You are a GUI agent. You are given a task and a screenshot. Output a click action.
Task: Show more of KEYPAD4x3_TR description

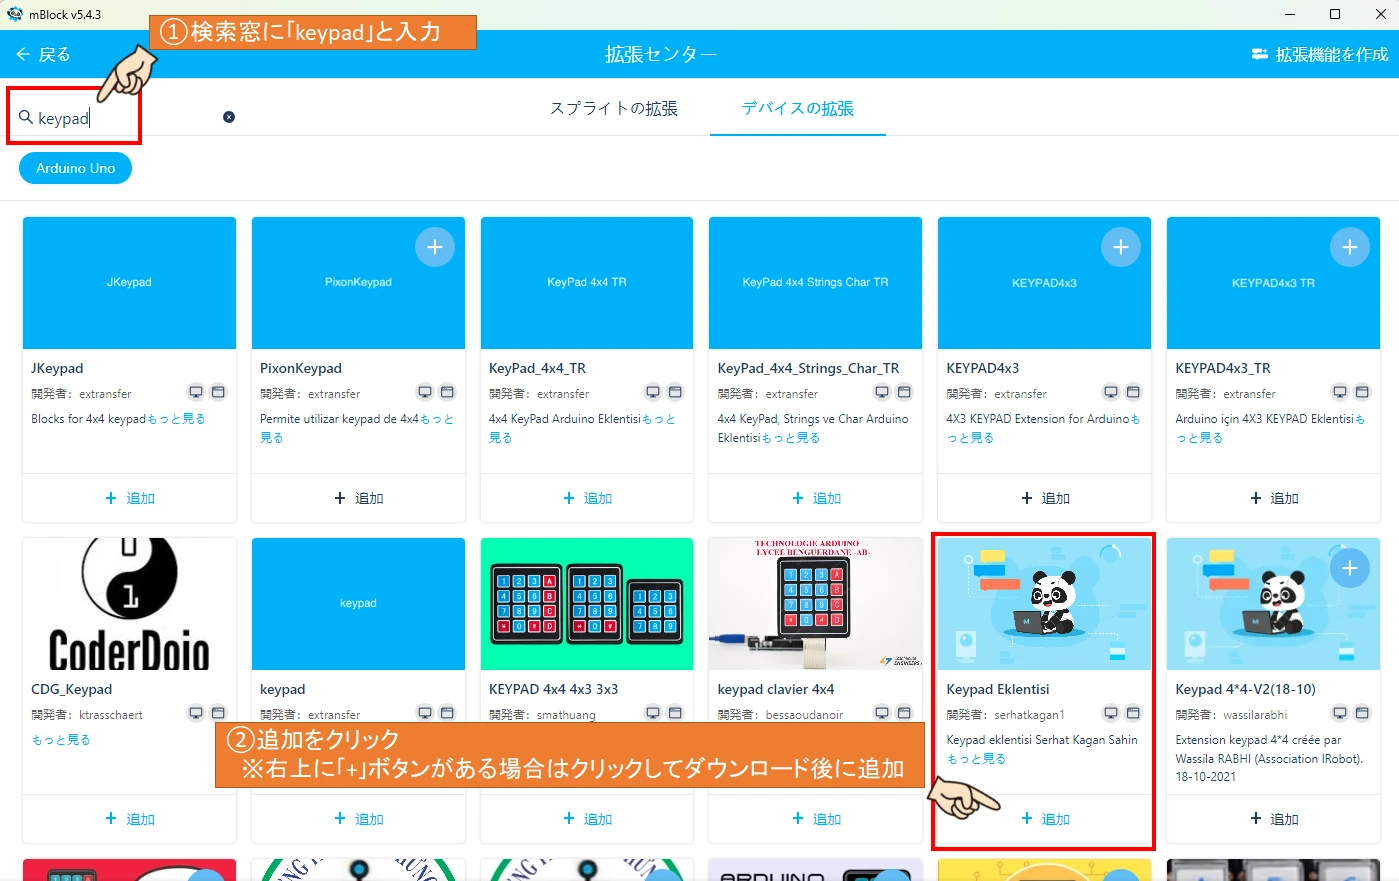tap(1199, 438)
